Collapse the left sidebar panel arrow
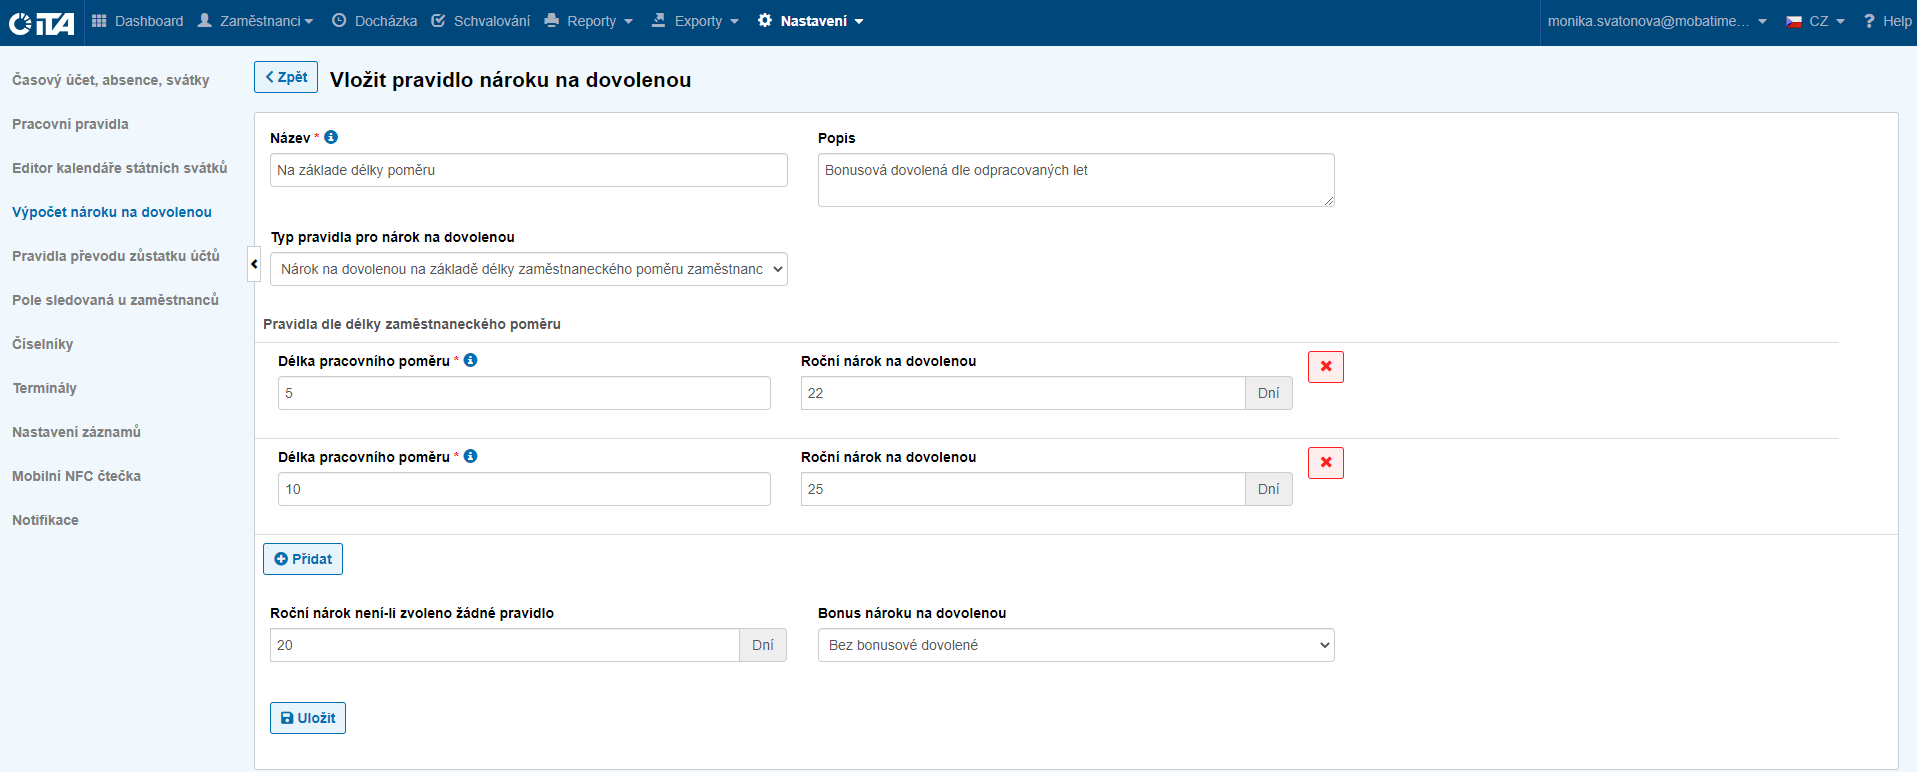1917x772 pixels. pos(254,264)
